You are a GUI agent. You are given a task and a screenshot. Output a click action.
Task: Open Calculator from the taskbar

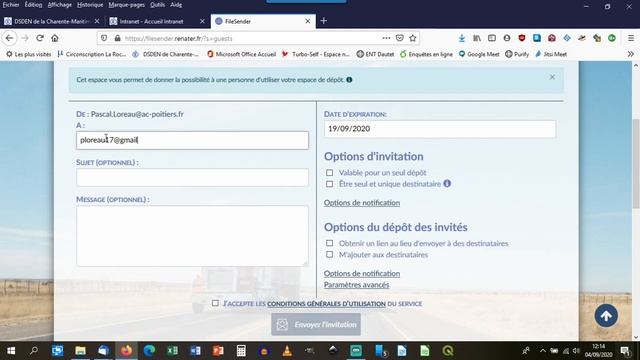pyautogui.click(x=241, y=351)
